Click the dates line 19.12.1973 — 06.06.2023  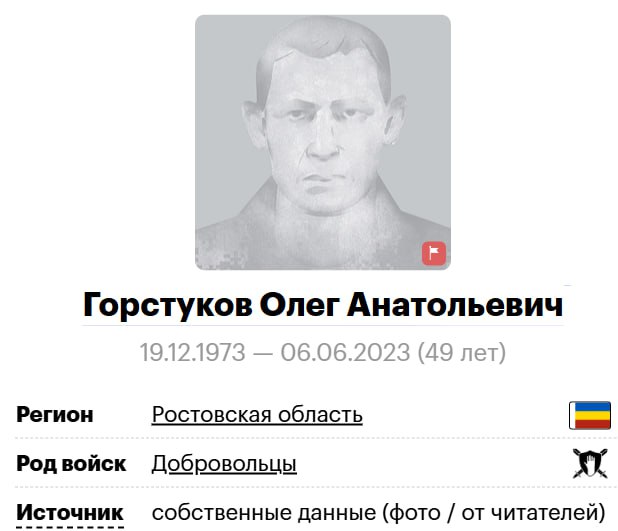(x=275, y=352)
